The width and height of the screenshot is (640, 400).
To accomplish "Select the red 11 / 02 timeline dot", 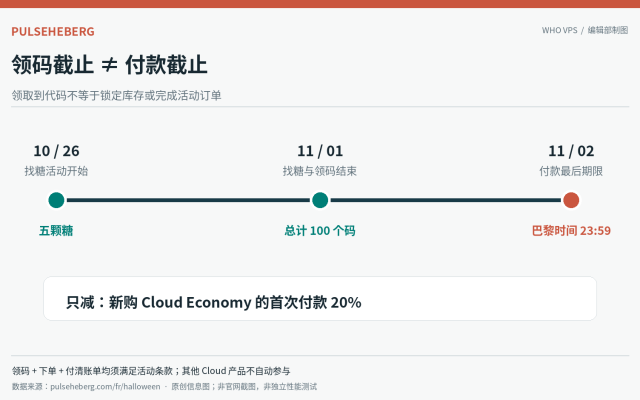I will (x=571, y=200).
